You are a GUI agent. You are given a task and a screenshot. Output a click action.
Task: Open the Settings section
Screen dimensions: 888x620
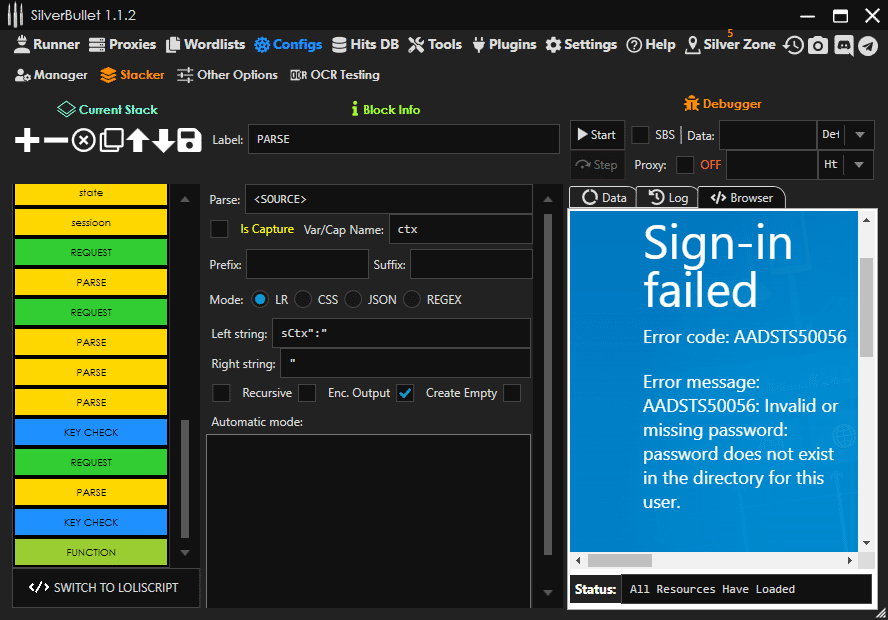tap(581, 44)
